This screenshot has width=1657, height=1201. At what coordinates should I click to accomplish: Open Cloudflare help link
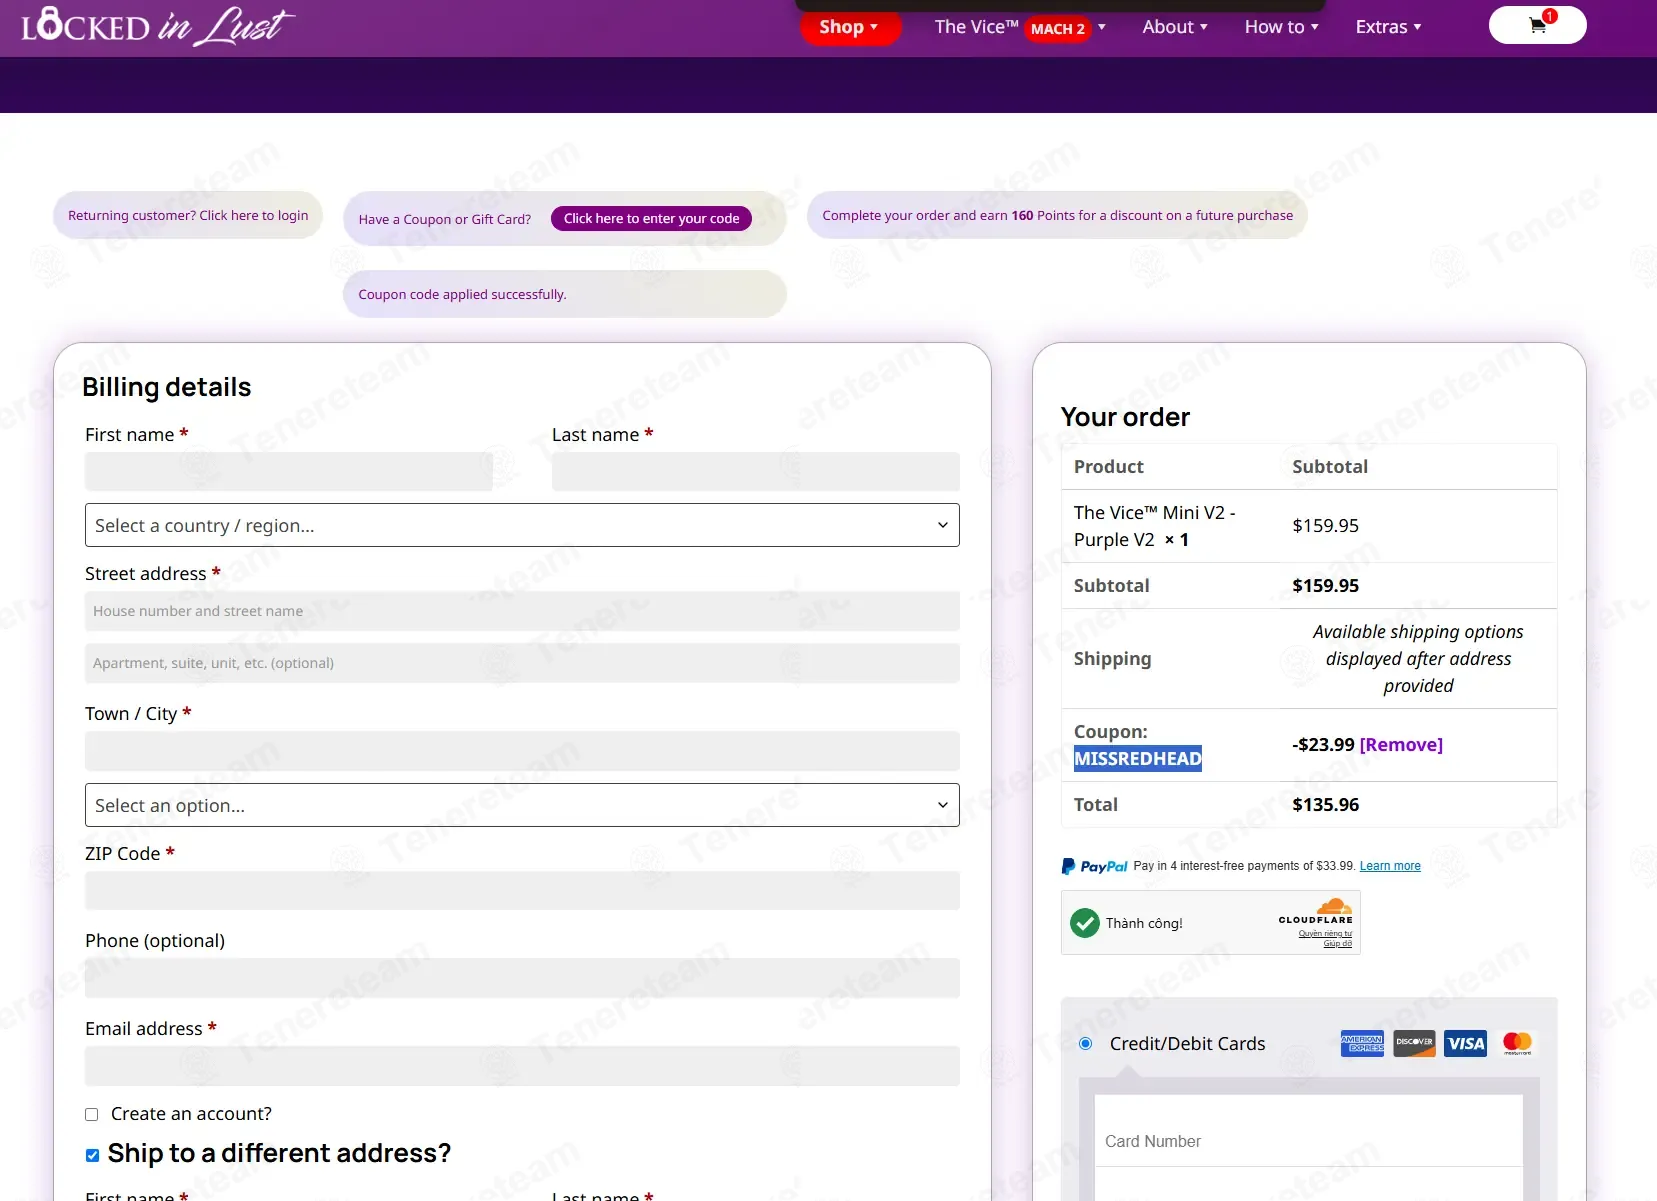1338,944
